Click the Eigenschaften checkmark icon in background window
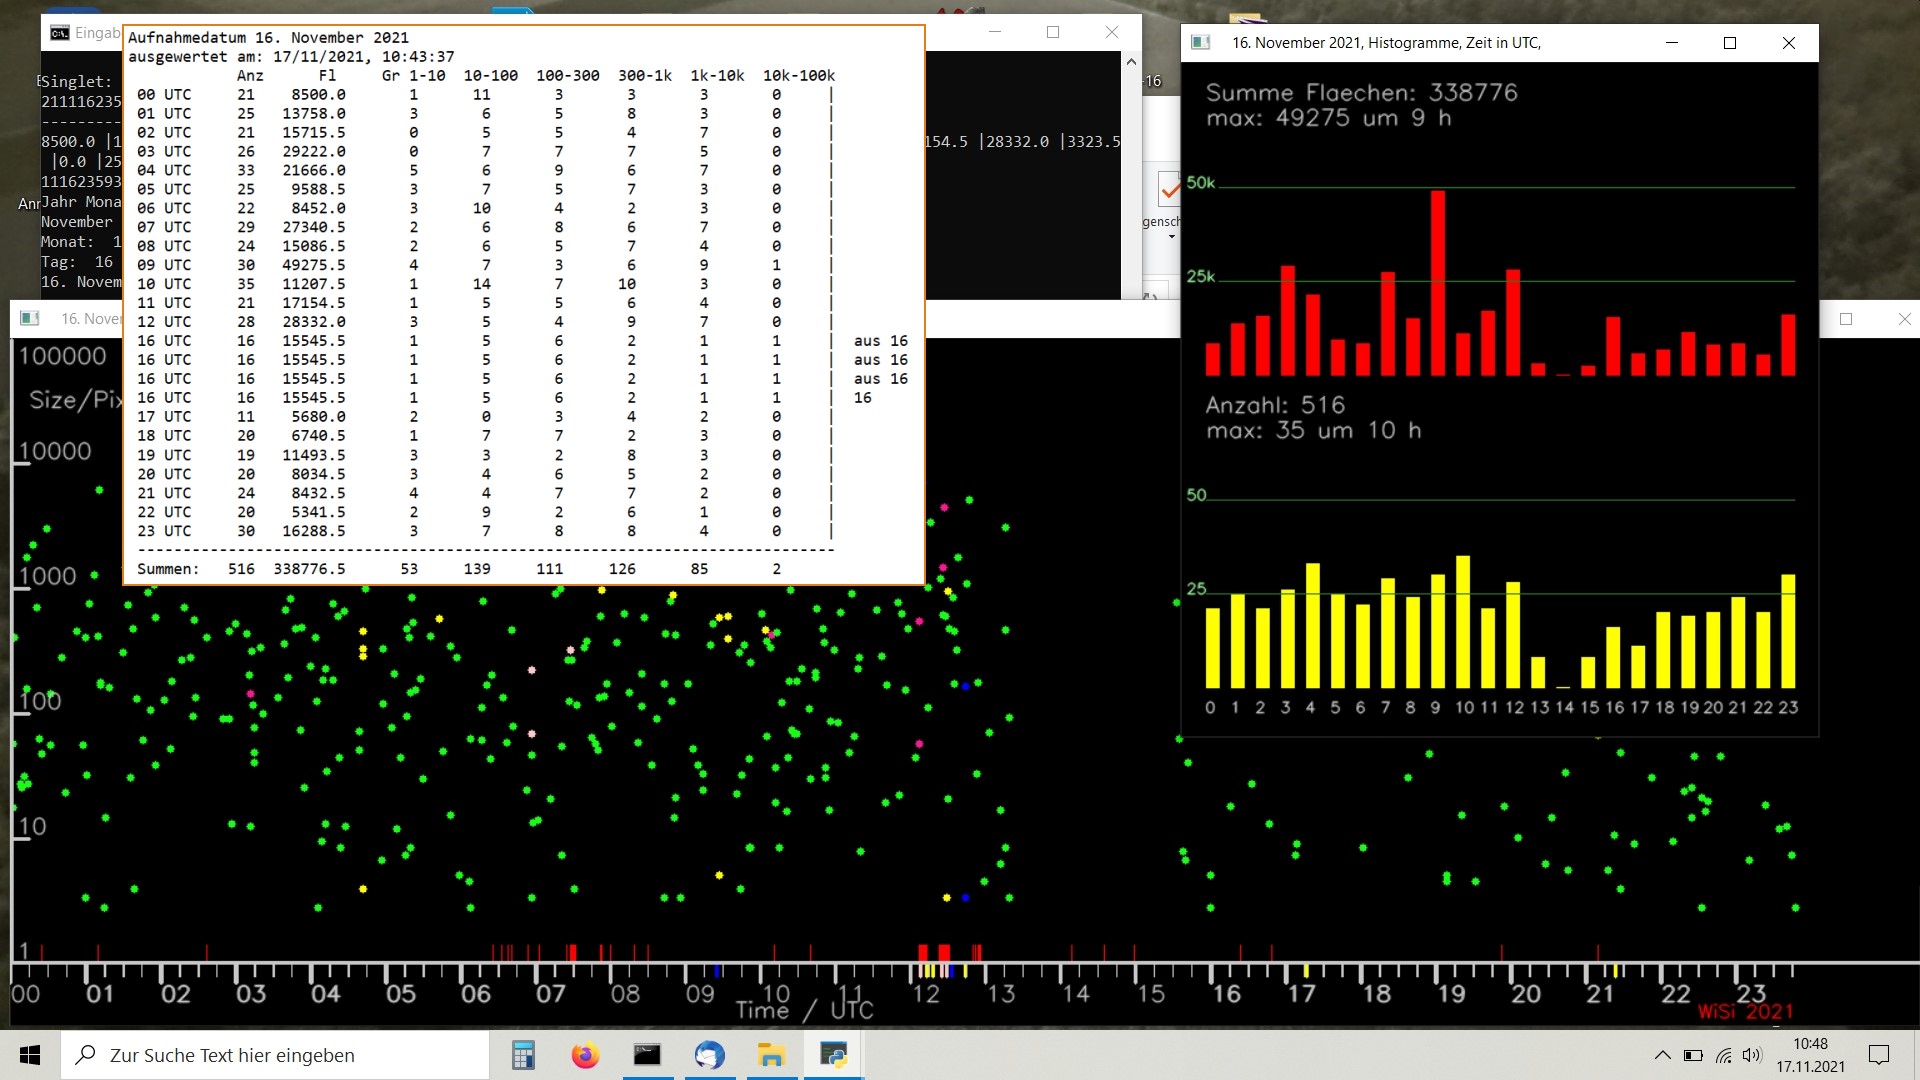The width and height of the screenshot is (1920, 1080). pos(1168,188)
